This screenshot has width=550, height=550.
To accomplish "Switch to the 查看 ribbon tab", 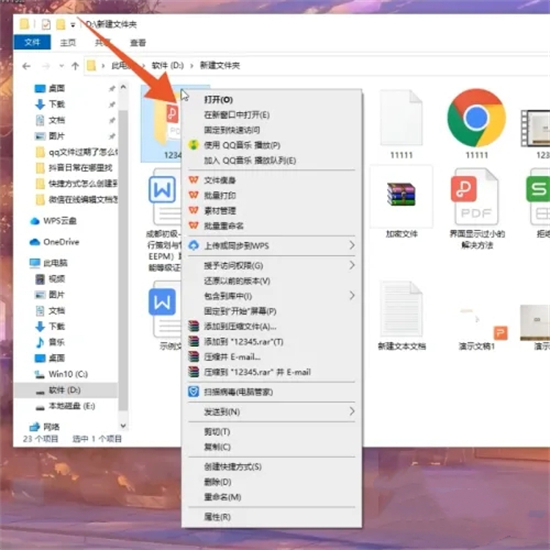I will [x=138, y=42].
